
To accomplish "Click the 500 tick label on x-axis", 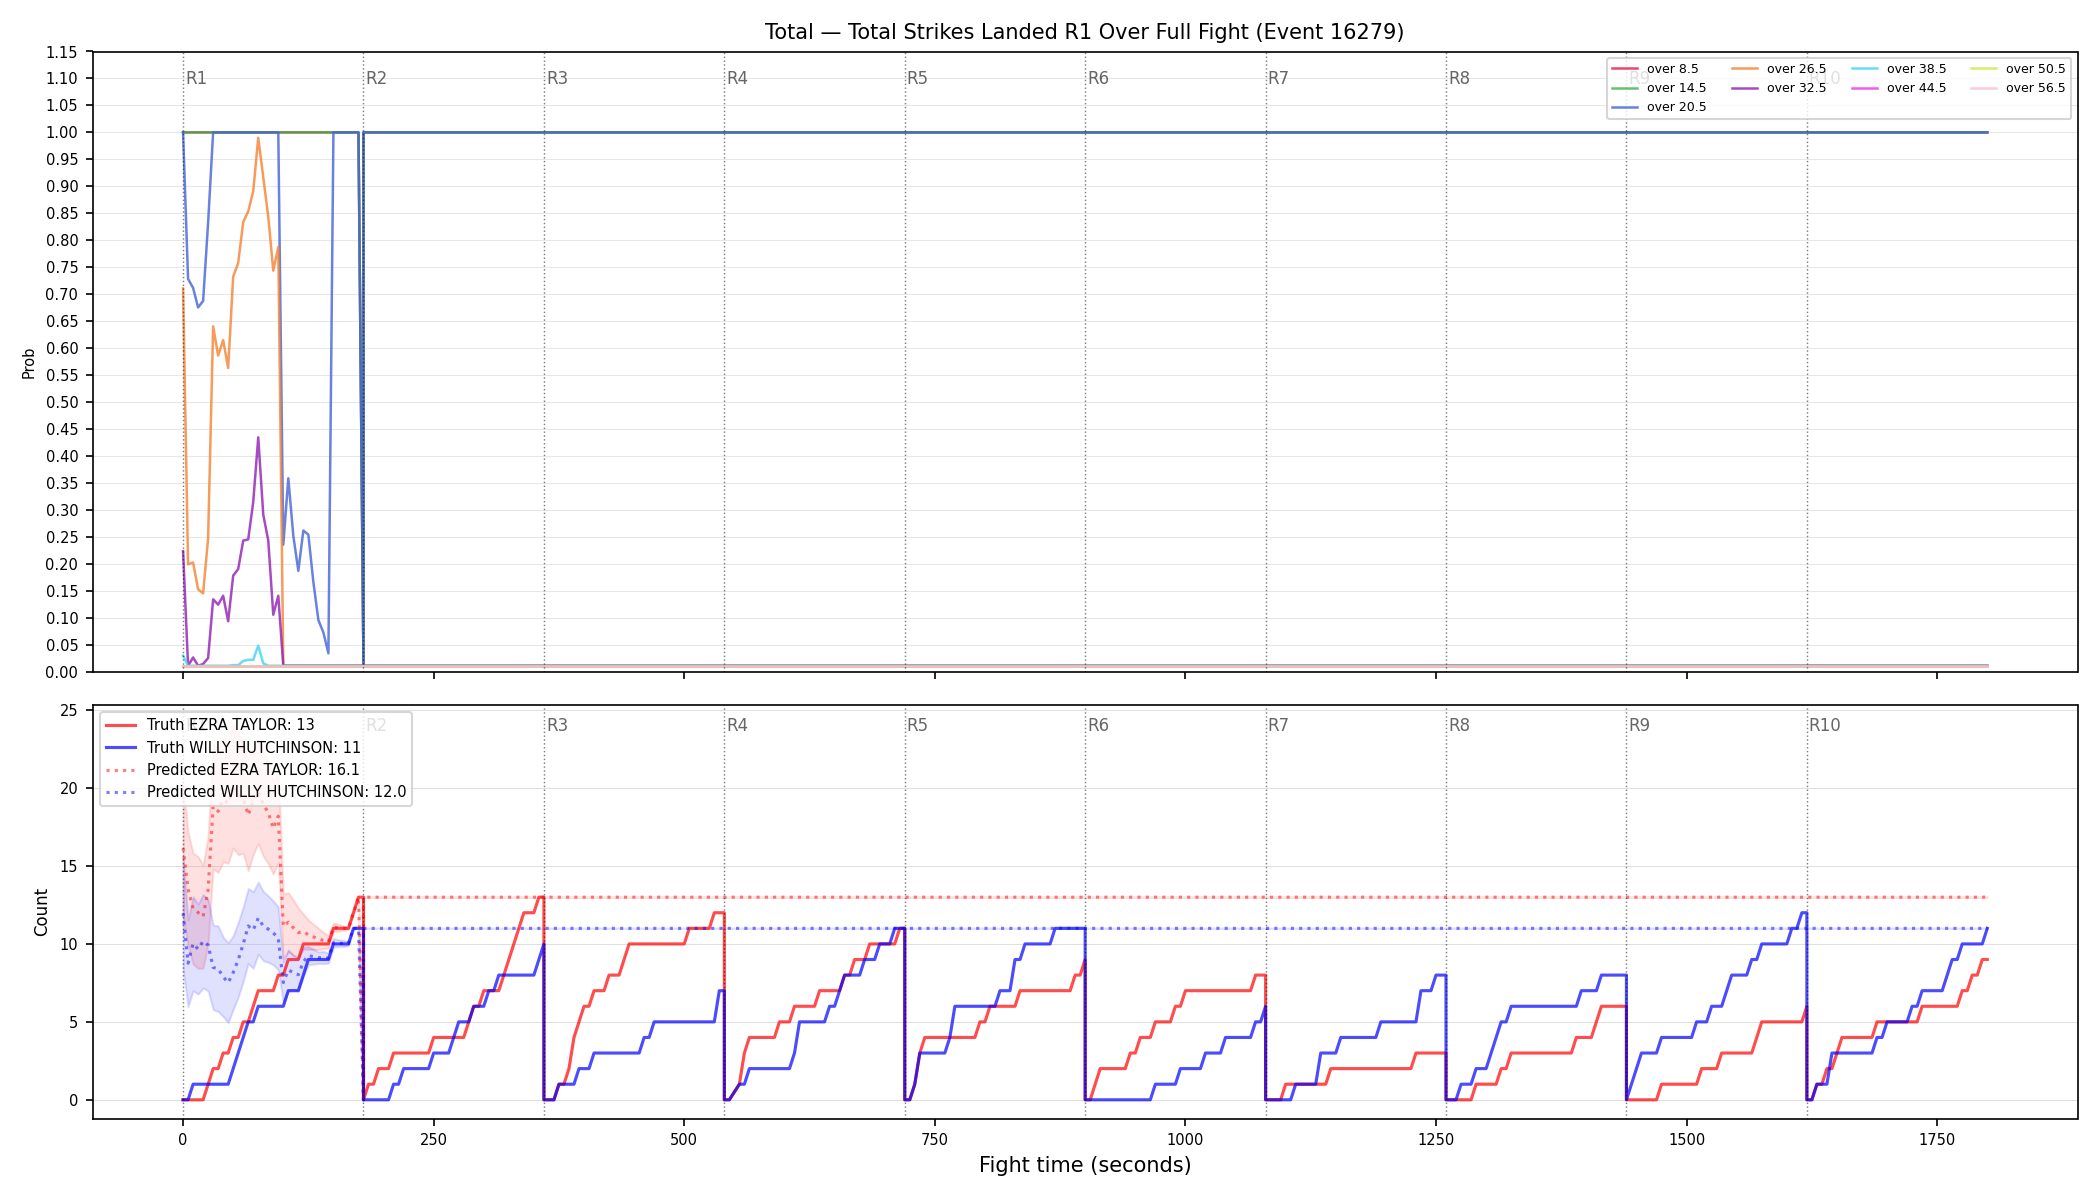I will [684, 1139].
